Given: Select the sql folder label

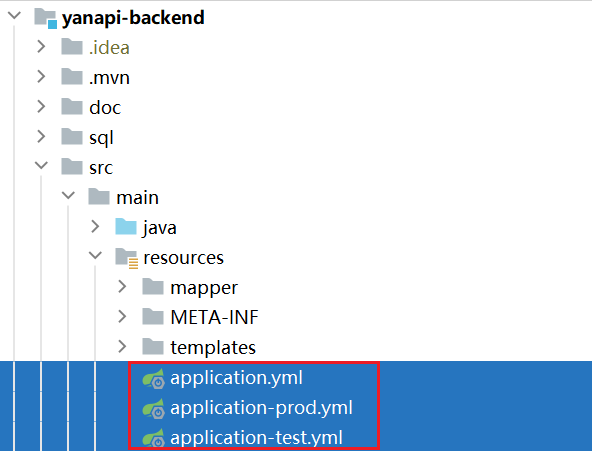Looking at the screenshot, I should click(x=101, y=138).
